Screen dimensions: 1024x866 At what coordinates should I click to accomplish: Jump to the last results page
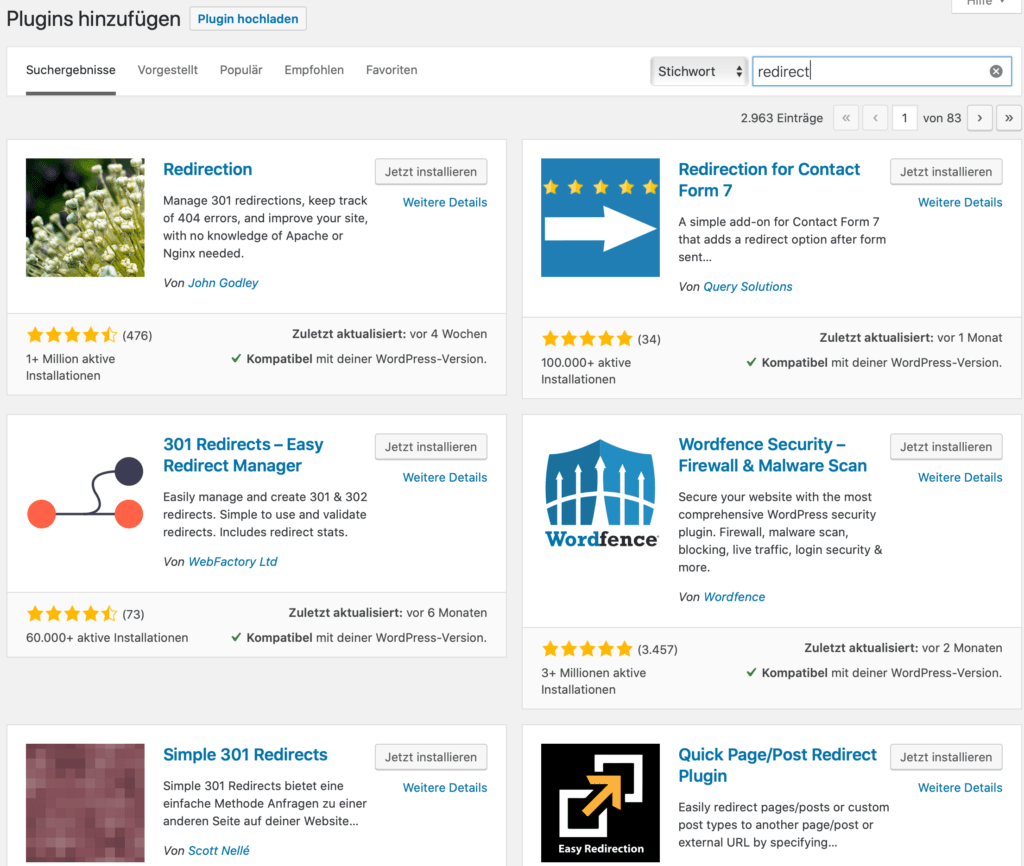click(1009, 118)
